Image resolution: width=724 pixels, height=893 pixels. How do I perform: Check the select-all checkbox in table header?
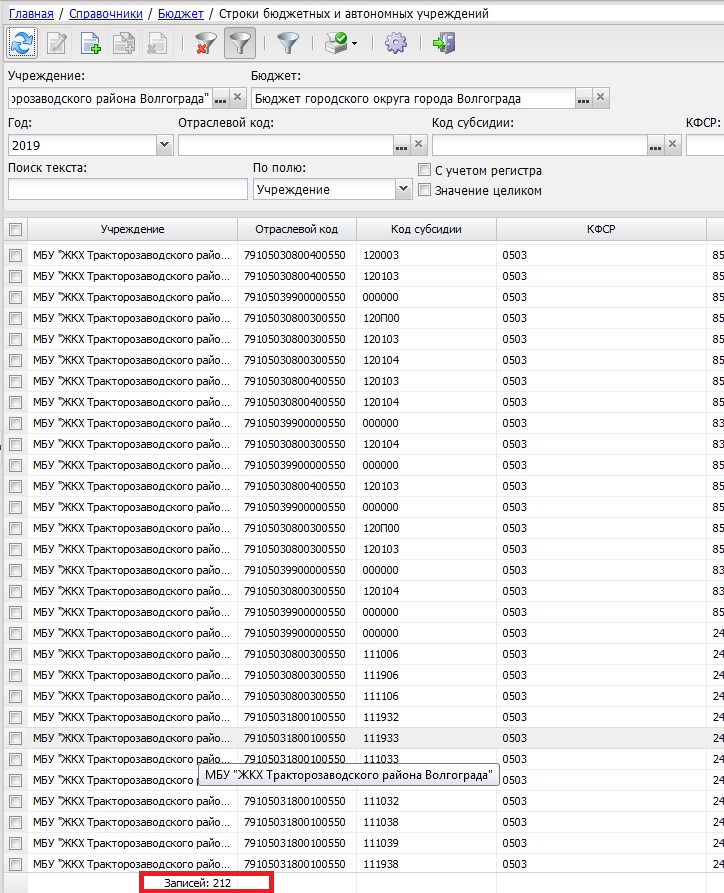tap(15, 229)
